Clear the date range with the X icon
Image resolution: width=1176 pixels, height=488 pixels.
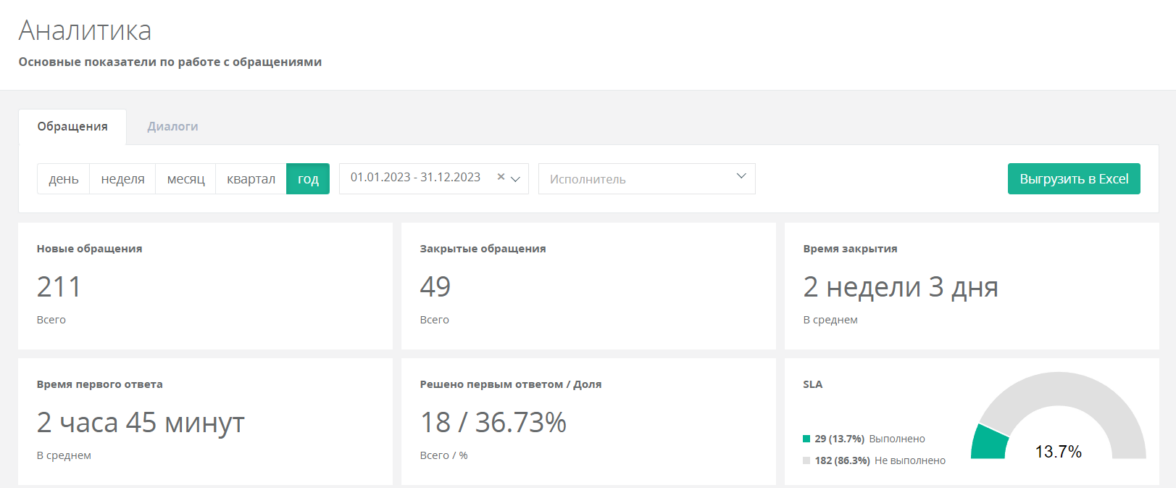[501, 178]
